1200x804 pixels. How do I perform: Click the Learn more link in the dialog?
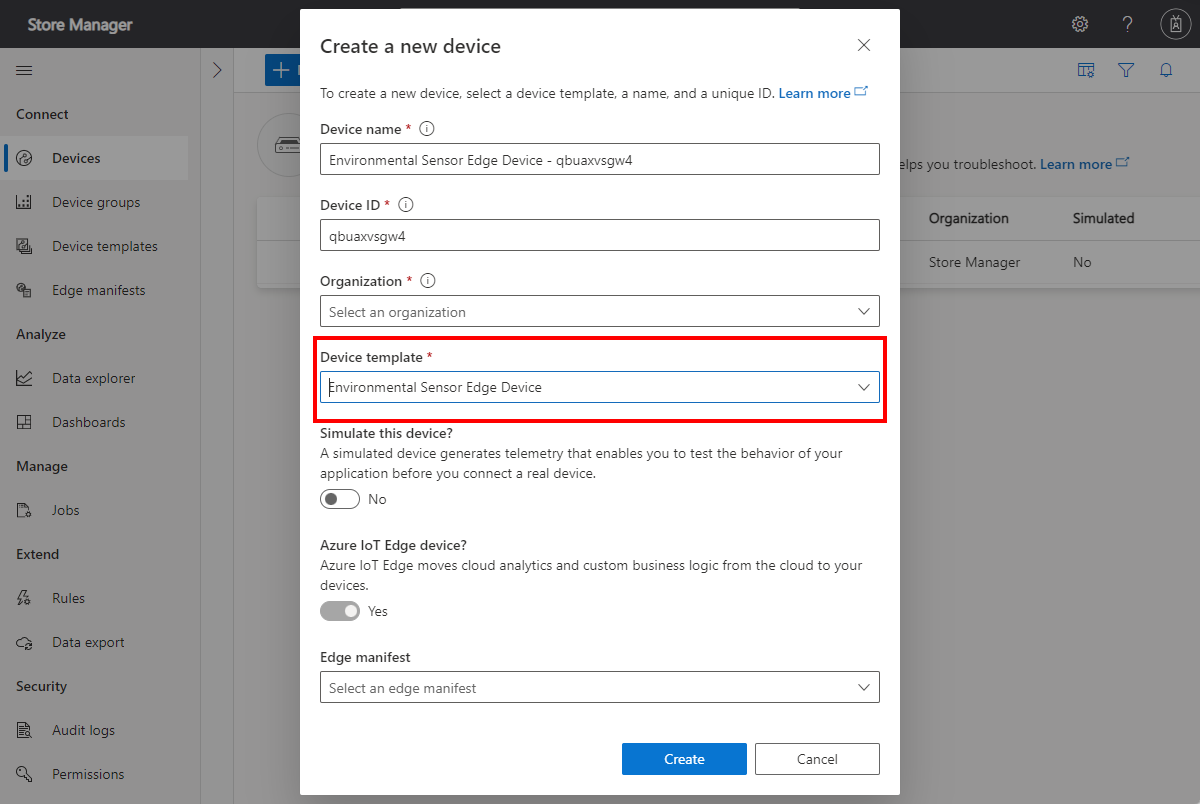(814, 92)
